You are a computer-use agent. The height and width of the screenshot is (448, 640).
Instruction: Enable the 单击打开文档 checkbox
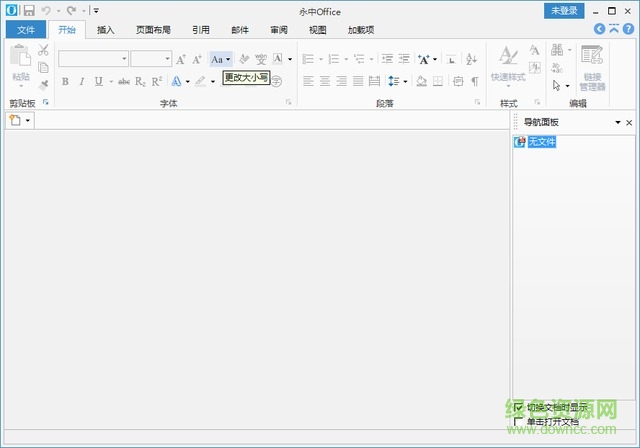518,421
